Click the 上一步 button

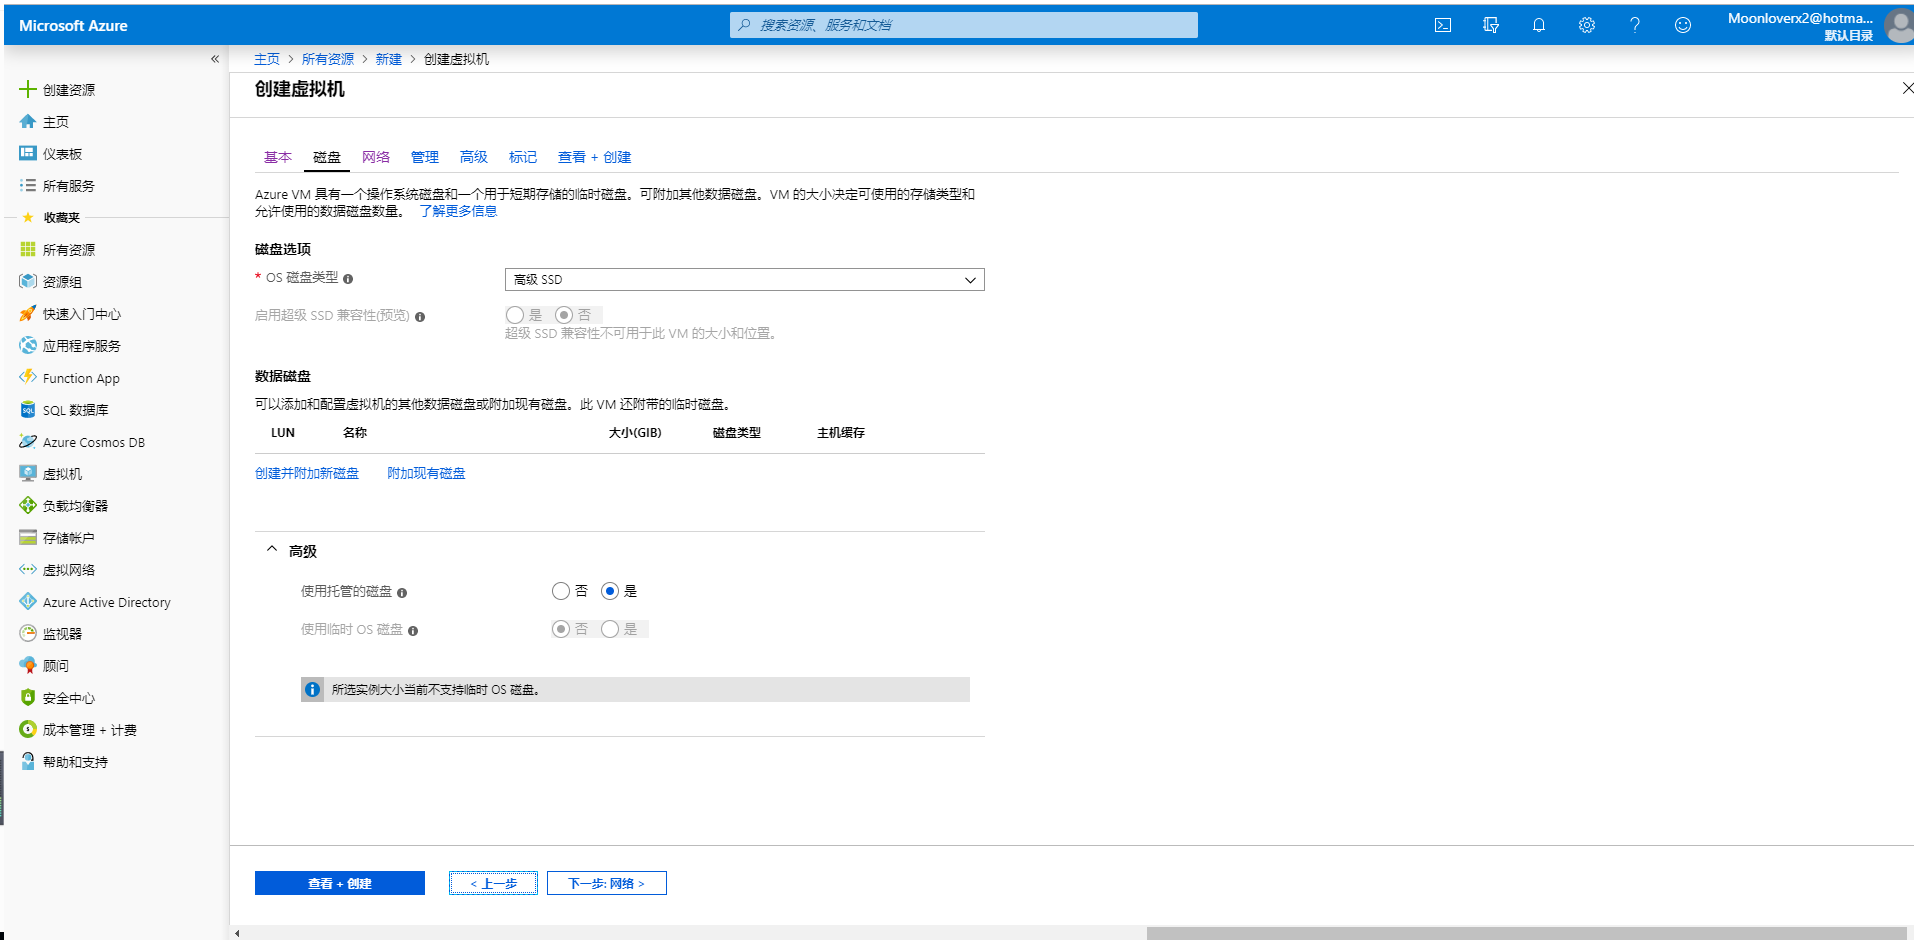494,883
